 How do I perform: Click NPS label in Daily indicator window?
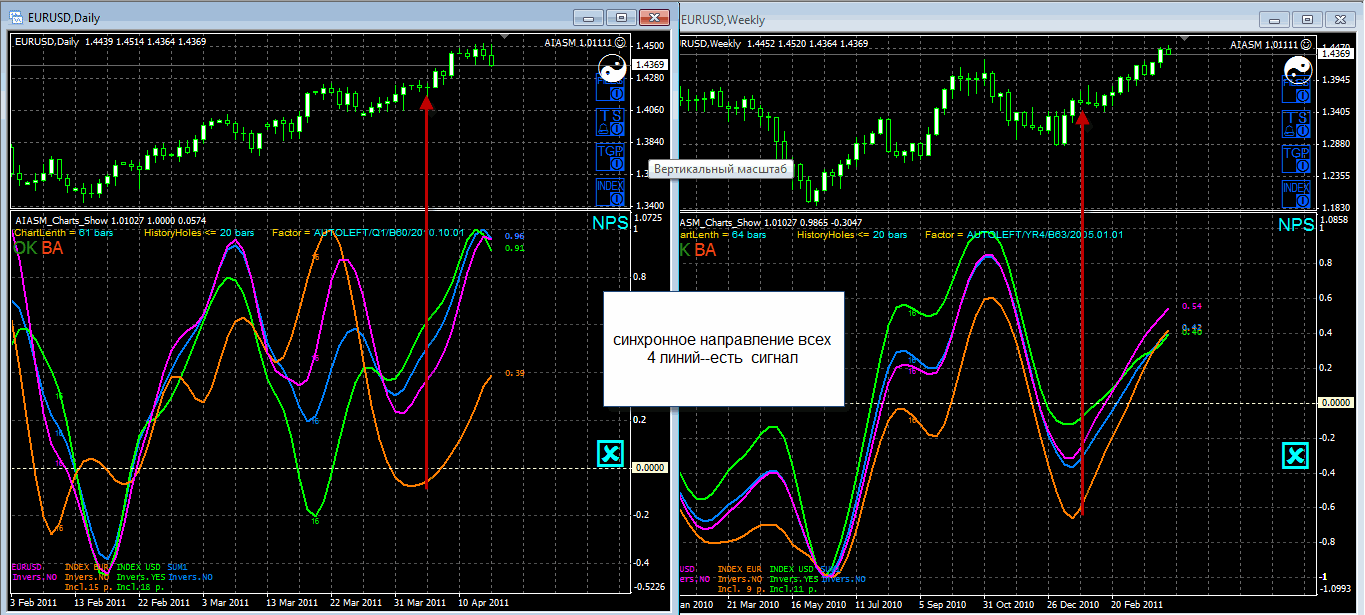click(610, 224)
